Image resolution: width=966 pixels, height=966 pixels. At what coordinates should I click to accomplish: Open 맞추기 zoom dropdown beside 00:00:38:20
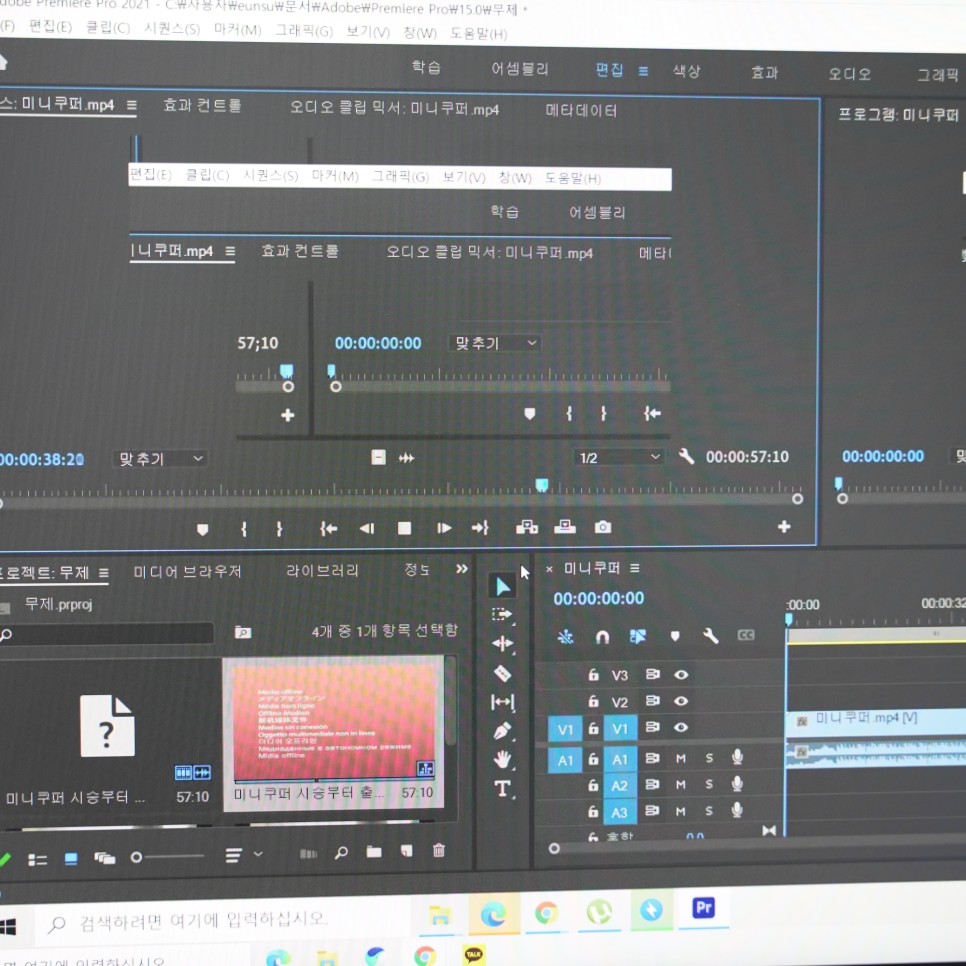[x=160, y=459]
